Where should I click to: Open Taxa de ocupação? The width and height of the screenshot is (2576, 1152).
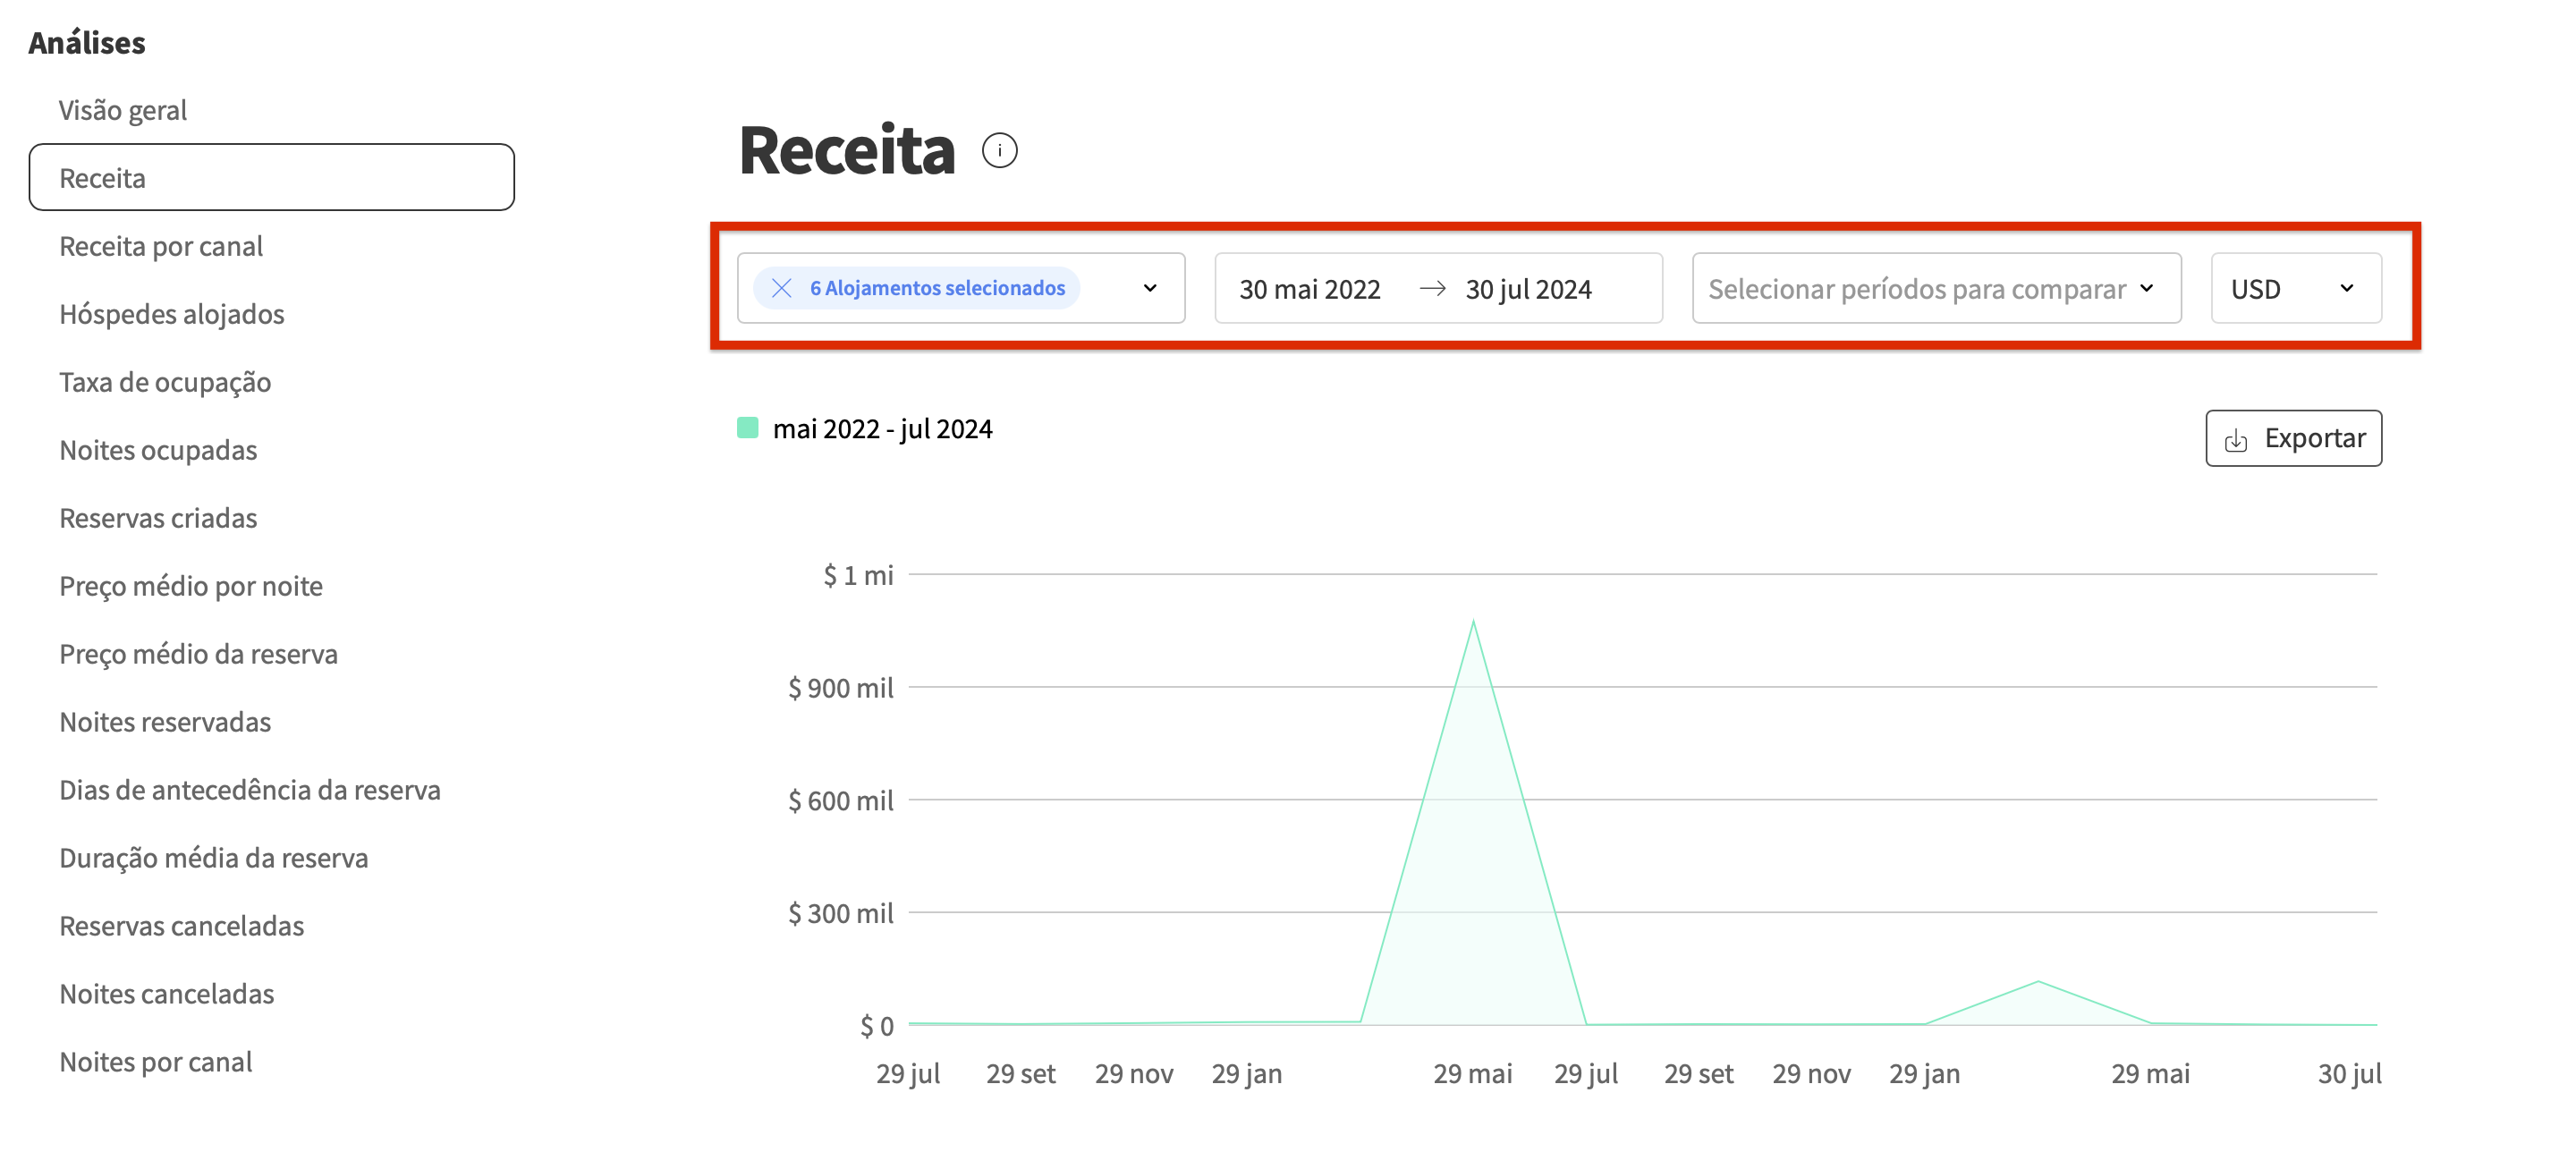[165, 381]
